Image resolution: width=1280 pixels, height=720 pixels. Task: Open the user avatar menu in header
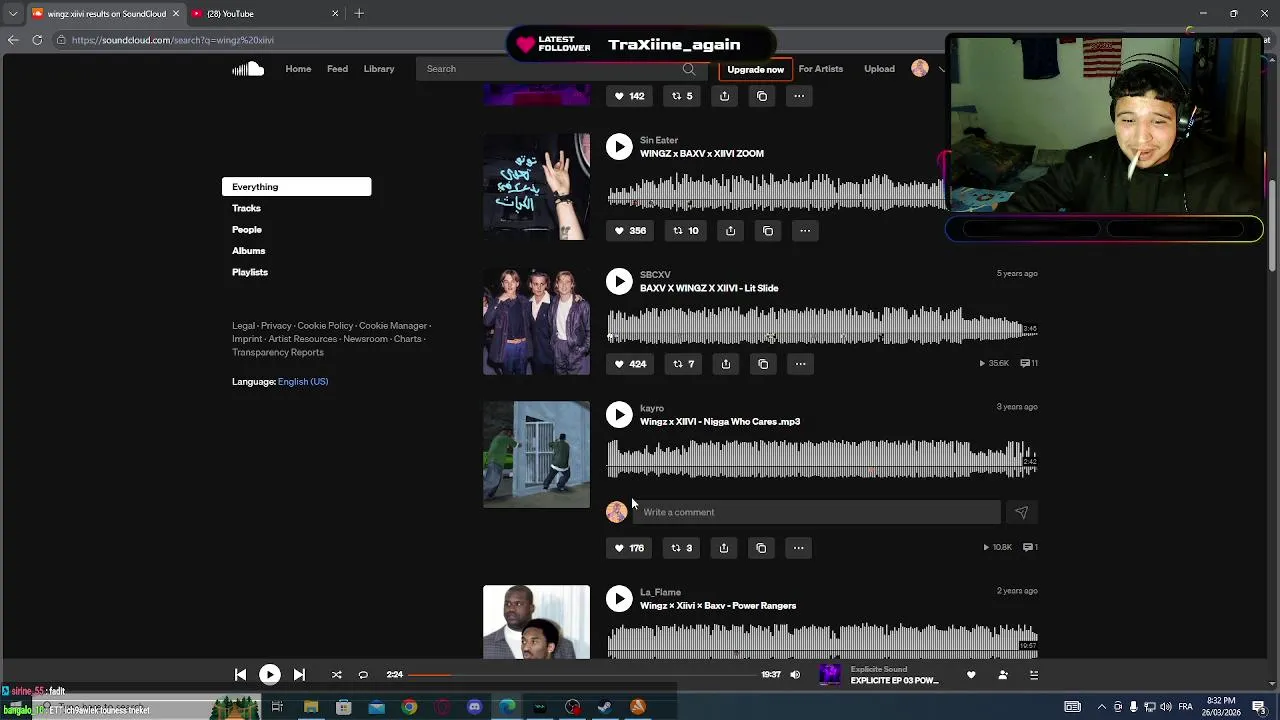[920, 69]
